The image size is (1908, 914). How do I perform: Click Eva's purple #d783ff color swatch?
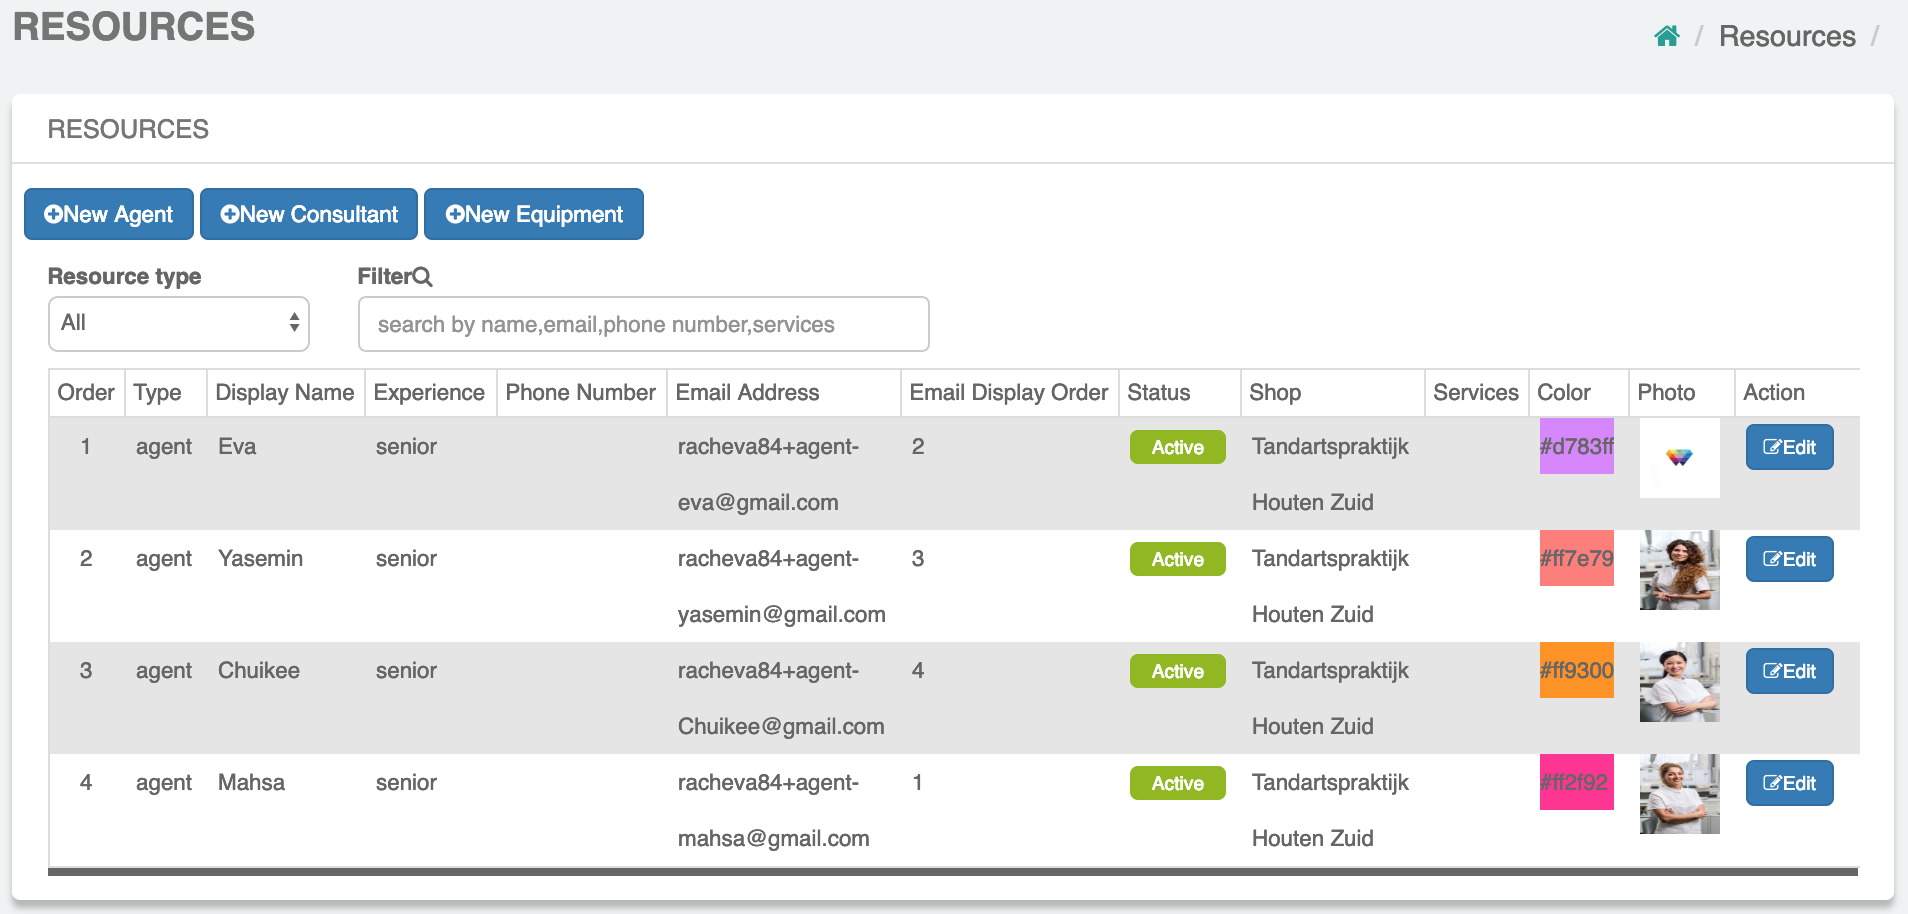pos(1576,446)
